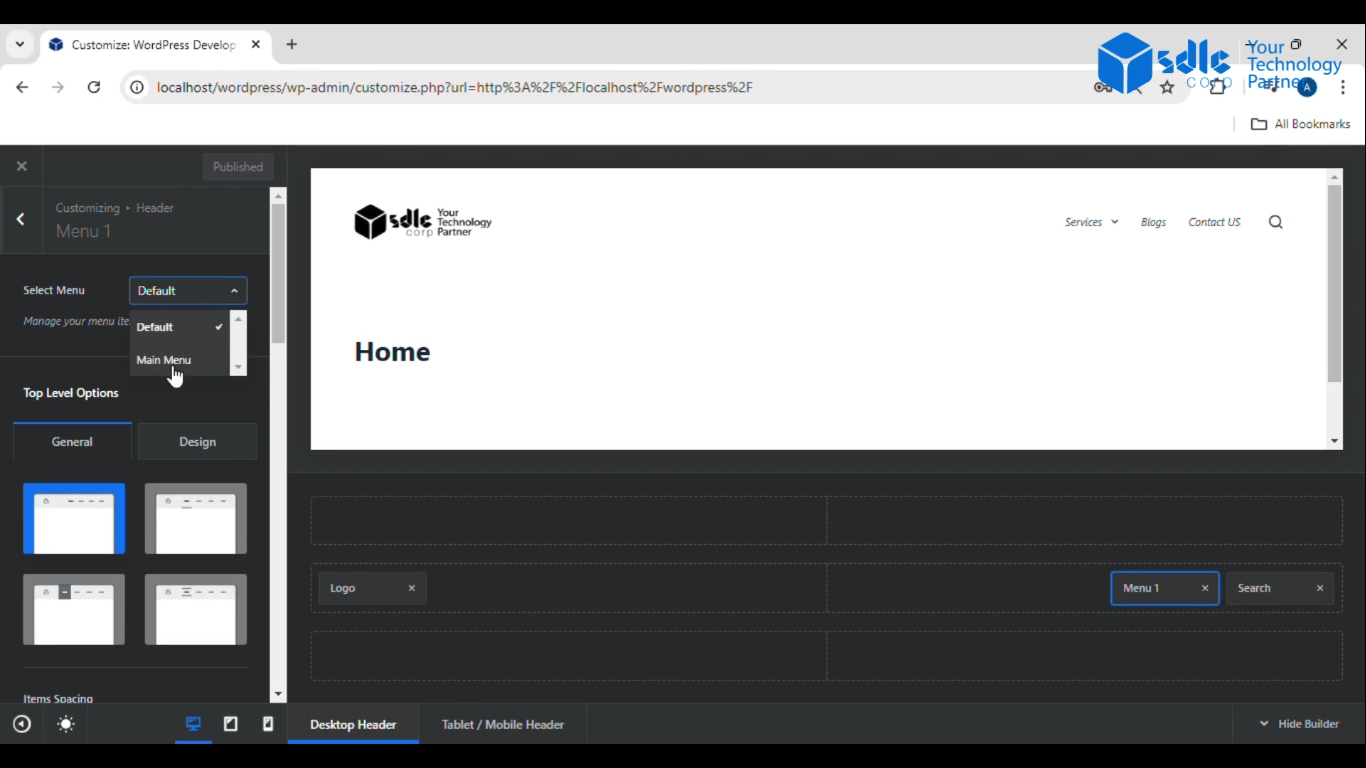The image size is (1366, 768).
Task: Choose Default option in menu dropdown
Action: click(180, 327)
